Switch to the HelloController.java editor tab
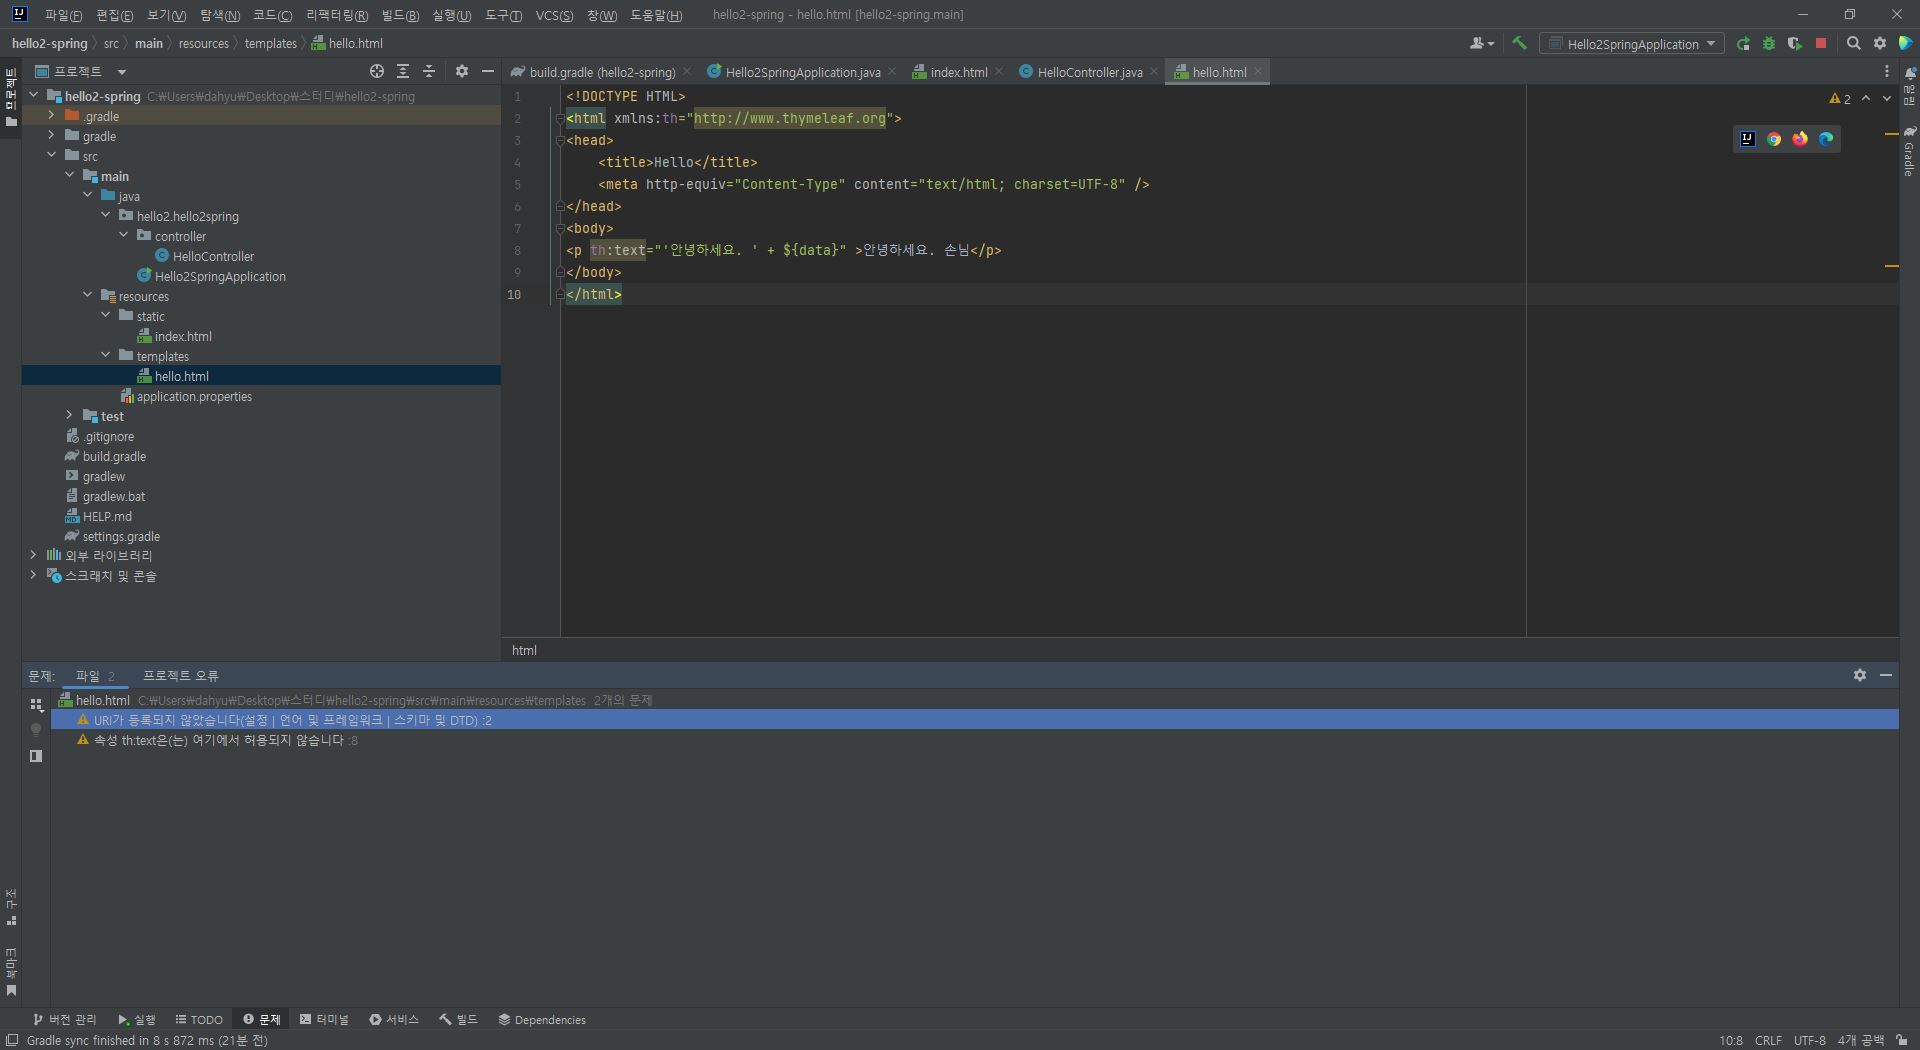 1089,72
